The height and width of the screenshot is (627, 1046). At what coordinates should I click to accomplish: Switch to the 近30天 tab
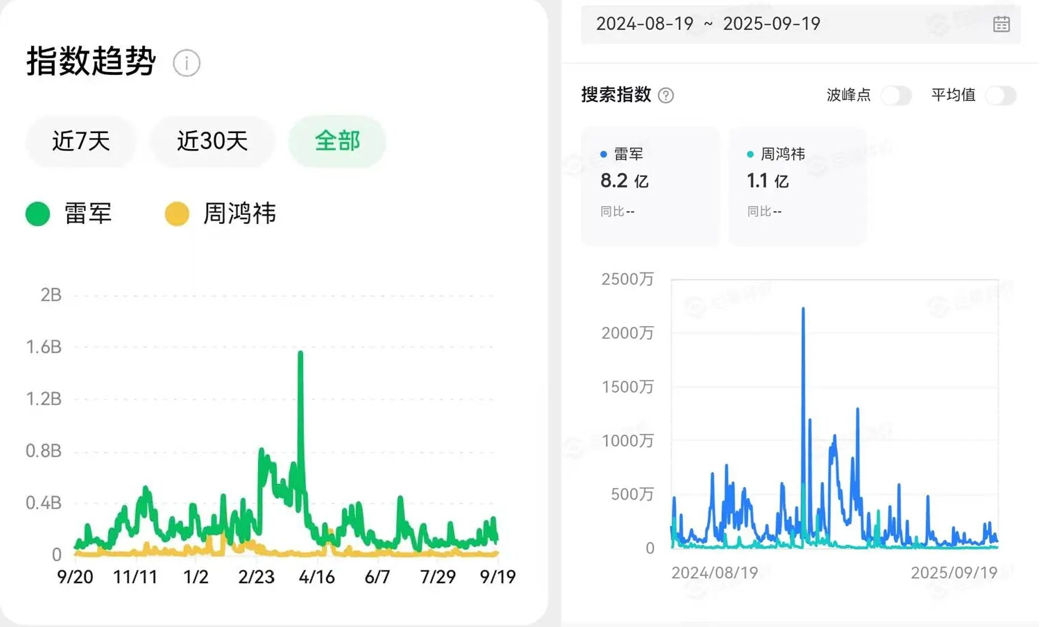[x=212, y=141]
